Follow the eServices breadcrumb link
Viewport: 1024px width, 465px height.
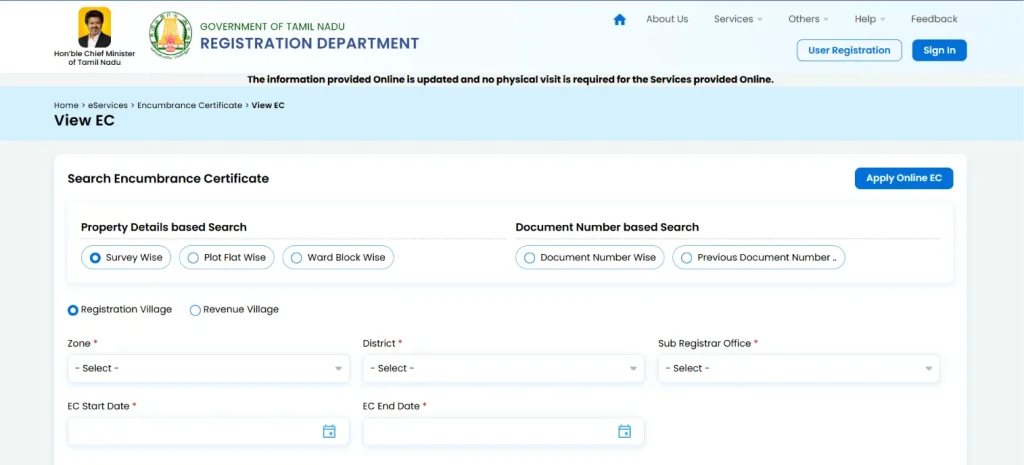pos(108,105)
